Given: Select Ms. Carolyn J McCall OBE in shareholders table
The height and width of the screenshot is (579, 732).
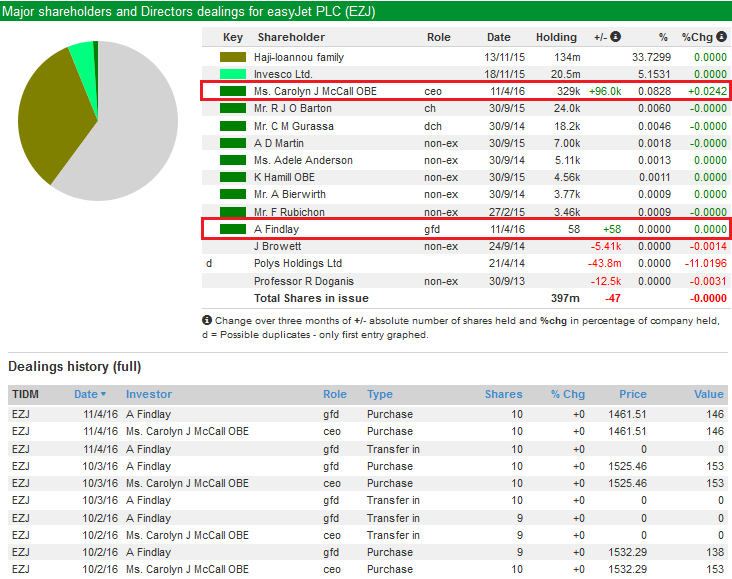Looking at the screenshot, I should (315, 91).
